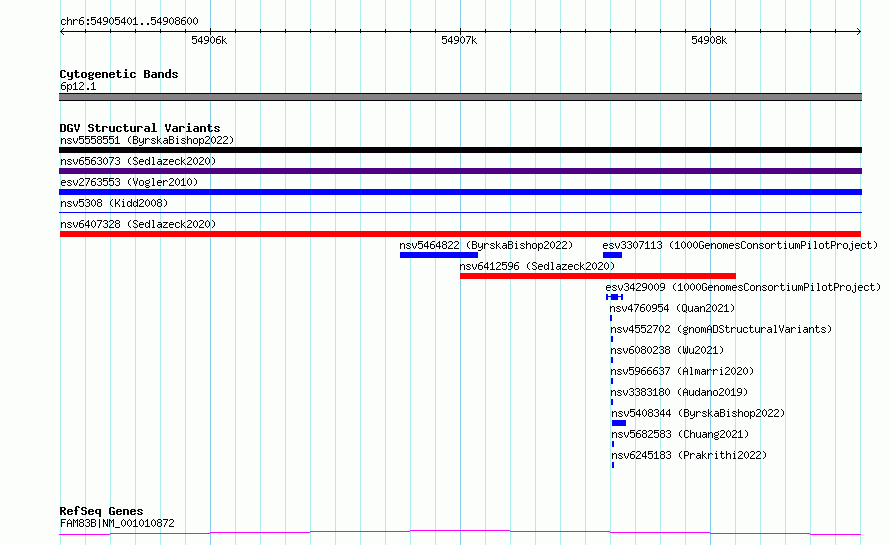Click the right arrow of the ruler
Screen dimensions: 890x545
[x=859, y=31]
